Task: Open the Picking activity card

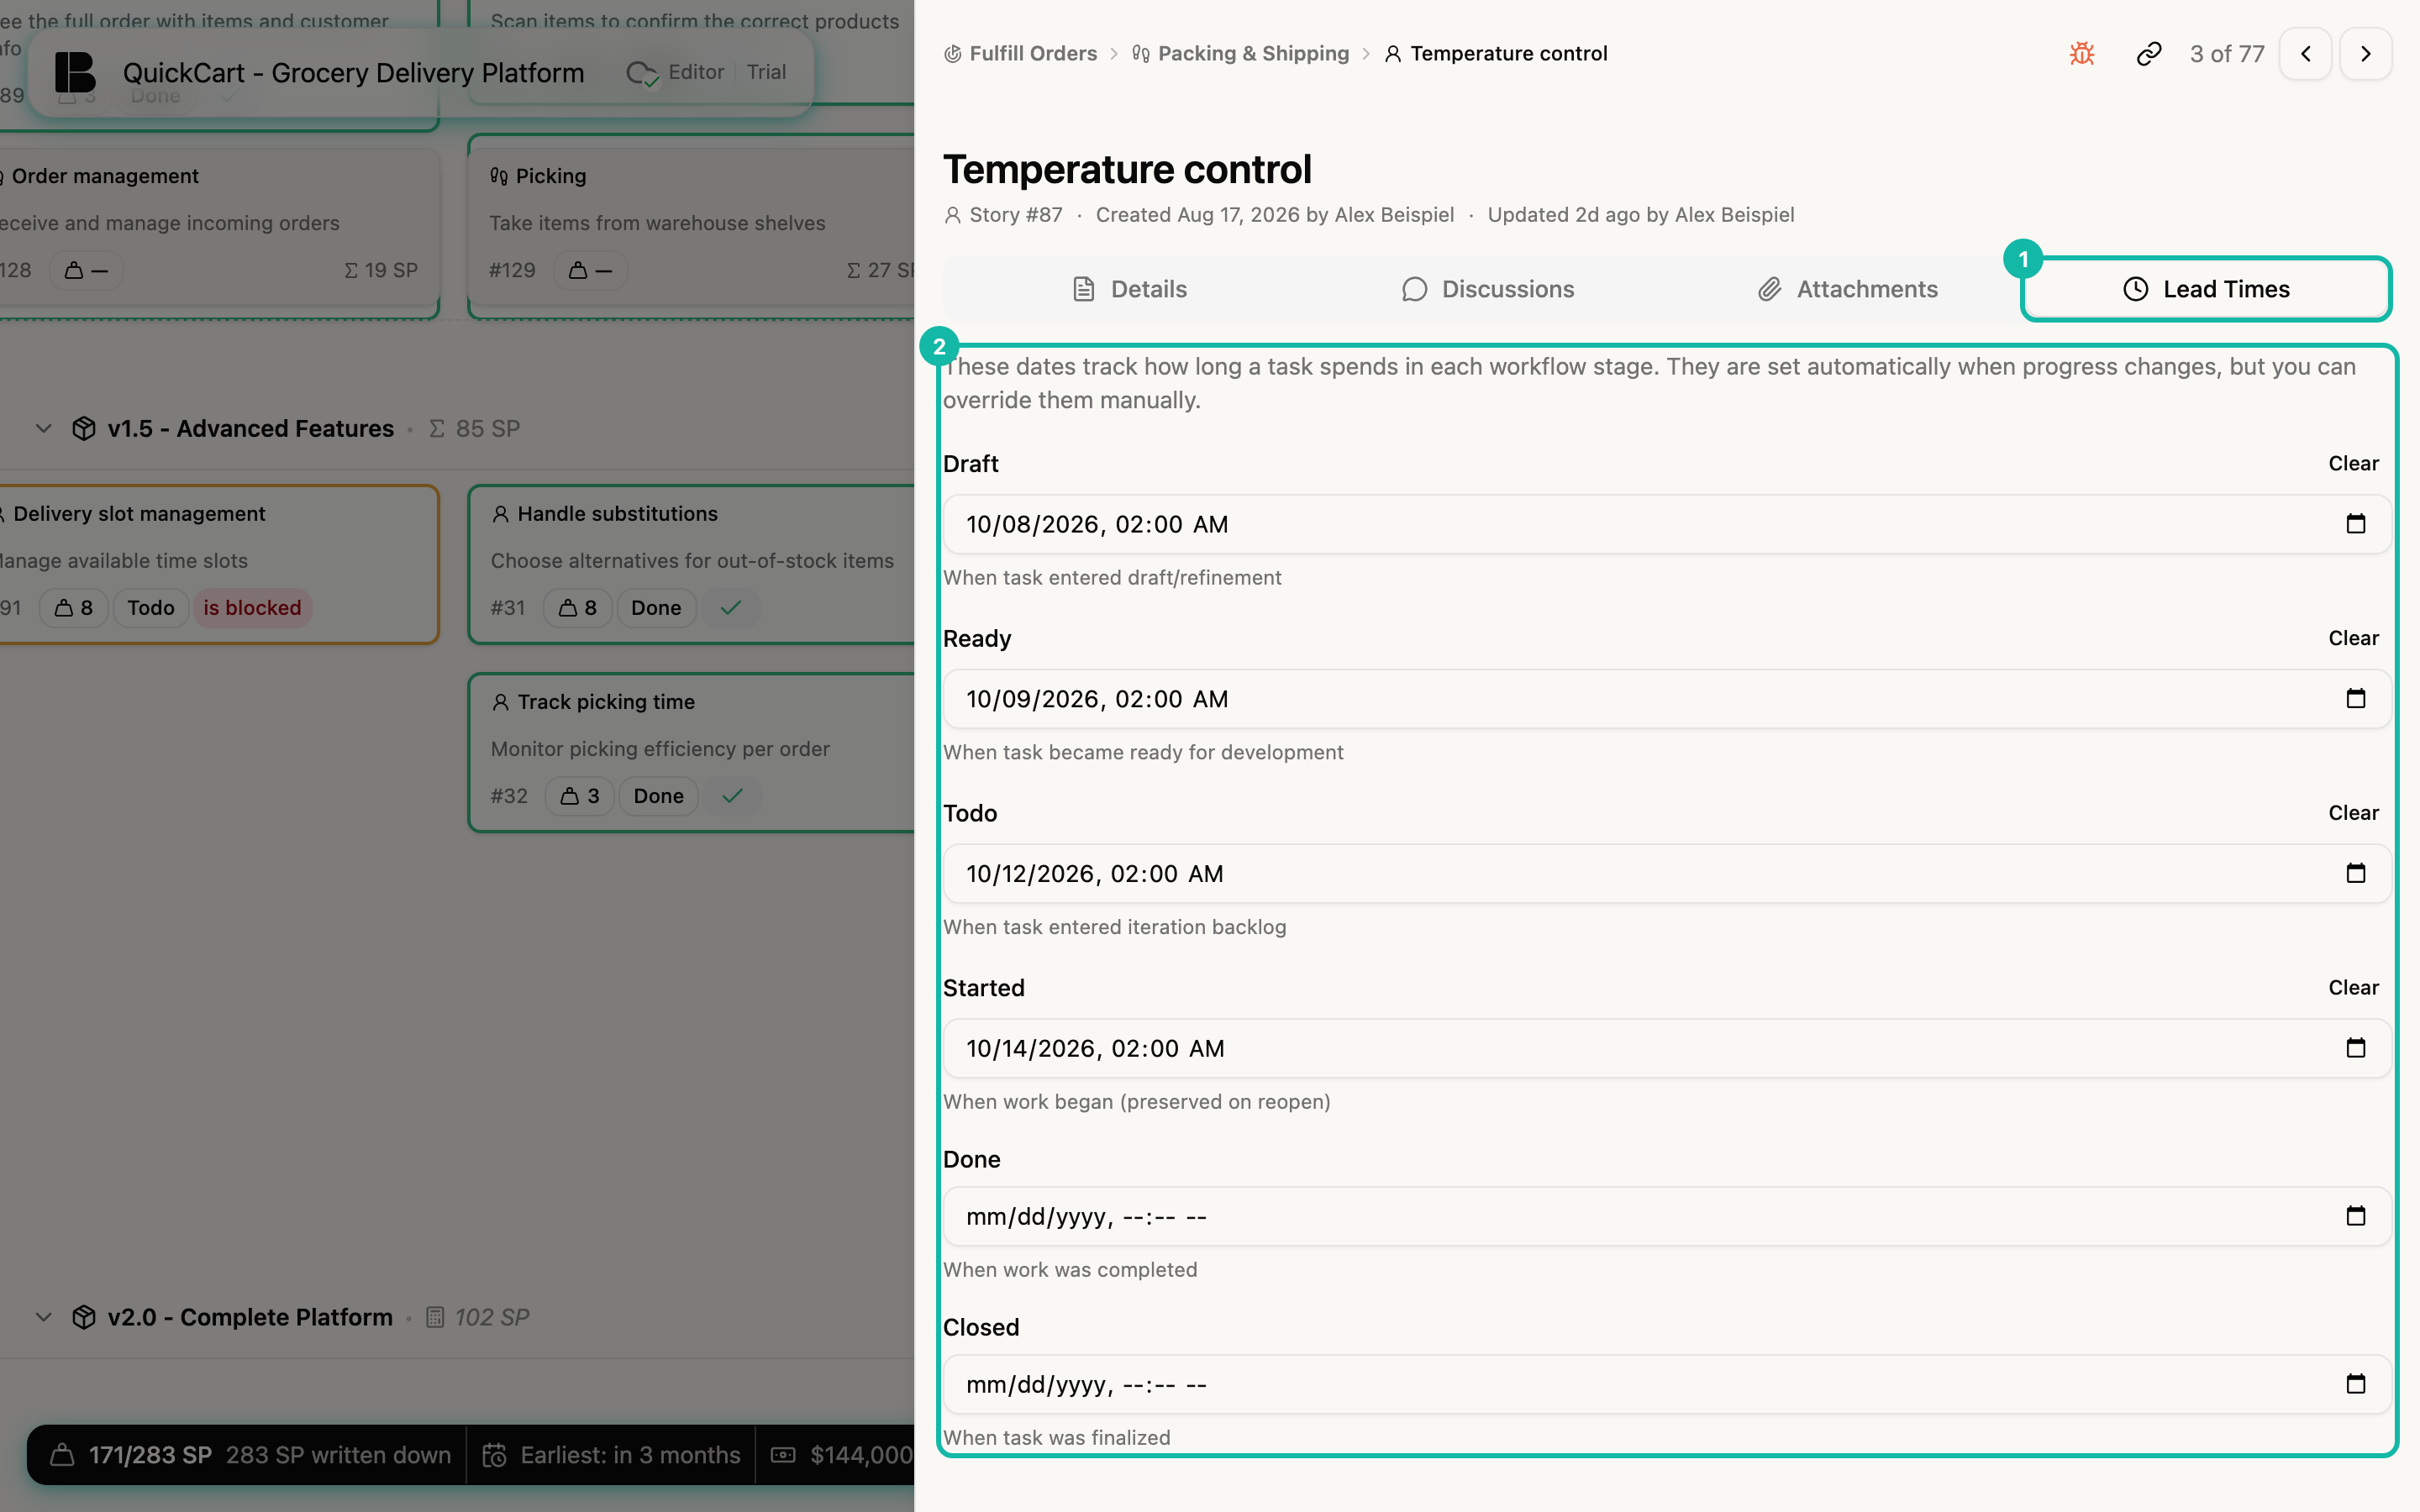Action: [x=692, y=226]
